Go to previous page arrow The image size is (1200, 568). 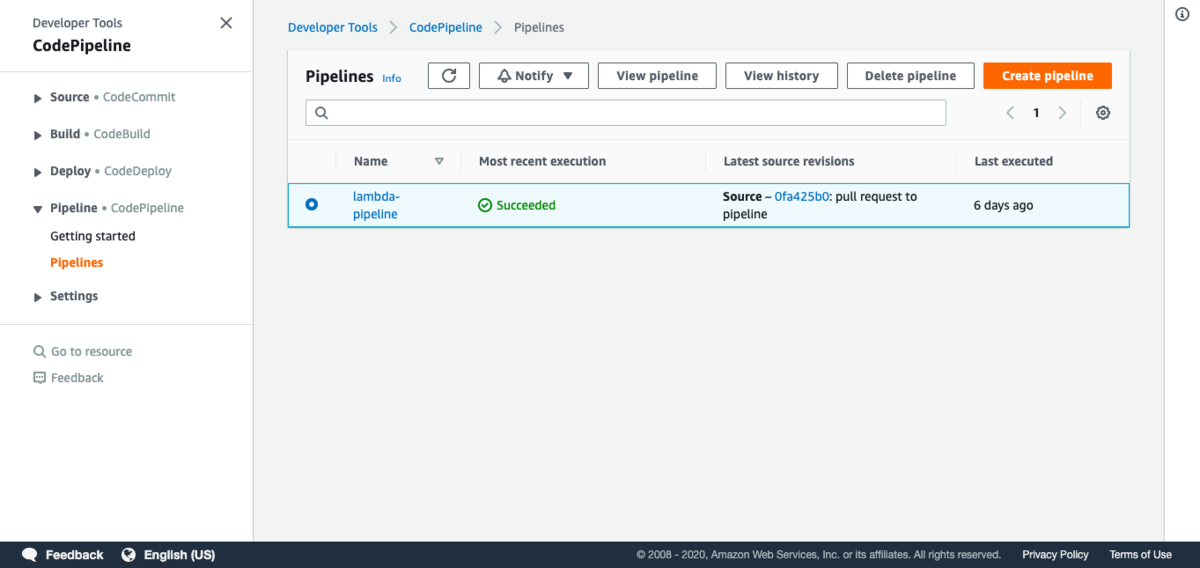1010,113
